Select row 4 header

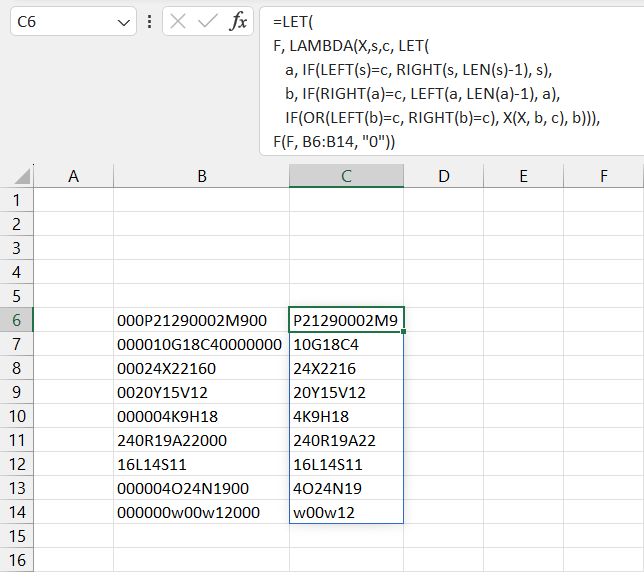[16, 272]
